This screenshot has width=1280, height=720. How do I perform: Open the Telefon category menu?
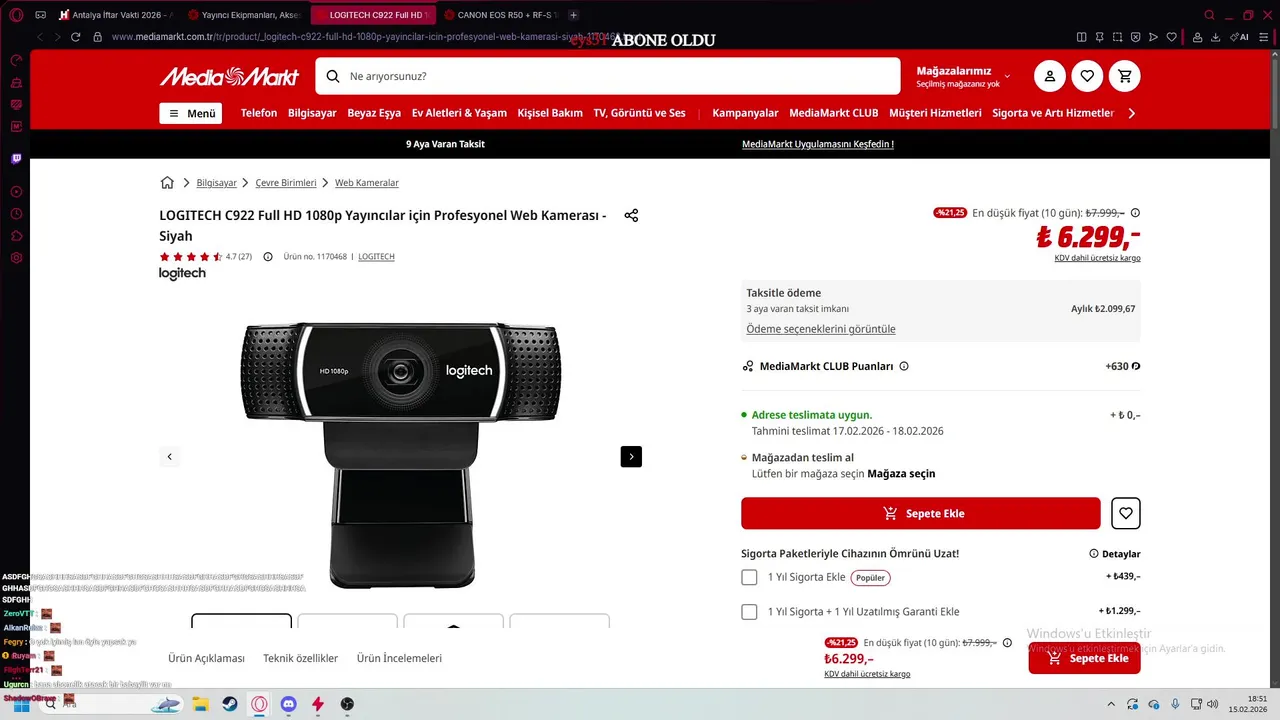click(x=259, y=113)
